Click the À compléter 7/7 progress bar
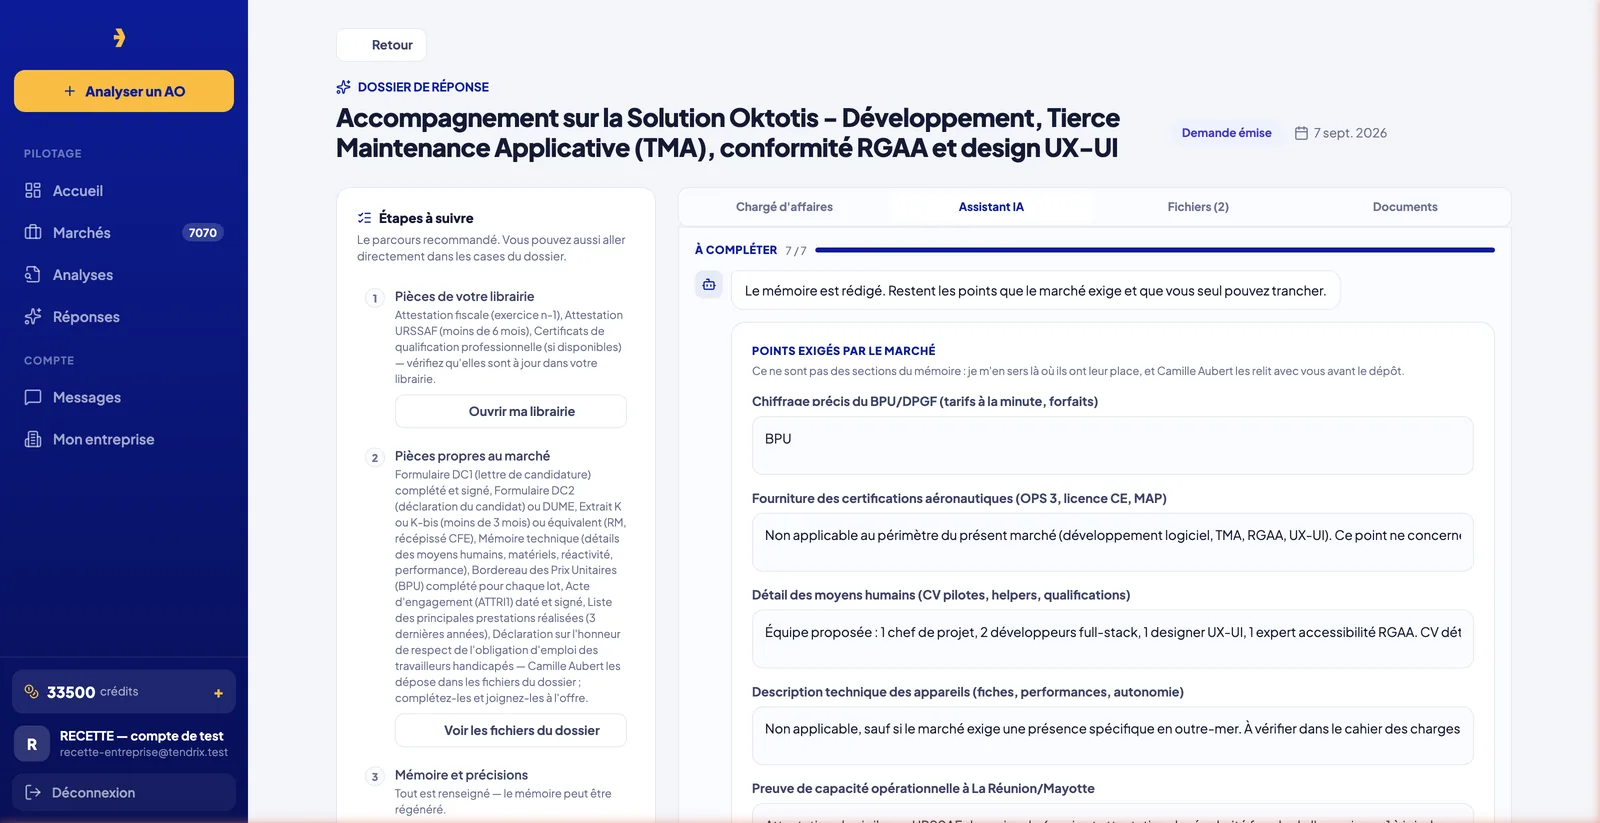The width and height of the screenshot is (1600, 823). pos(1155,250)
